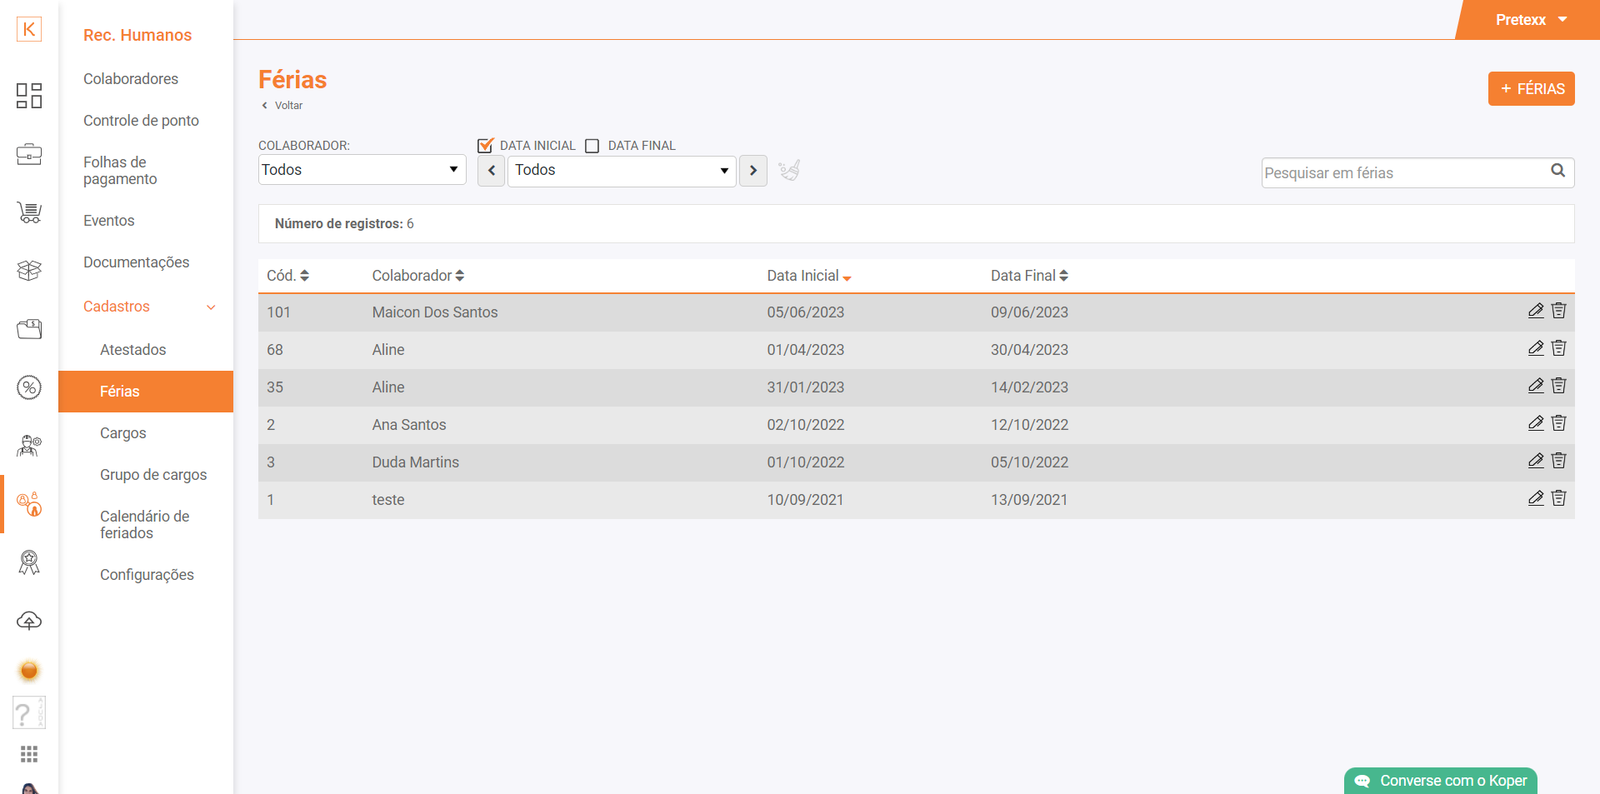Click the + FÉRIAS button
This screenshot has height=794, width=1600.
(x=1530, y=89)
